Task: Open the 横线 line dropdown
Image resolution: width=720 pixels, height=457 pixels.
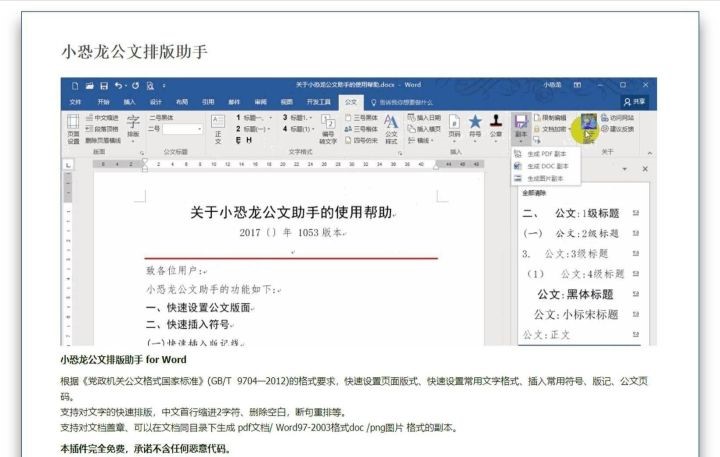Action: (421, 140)
